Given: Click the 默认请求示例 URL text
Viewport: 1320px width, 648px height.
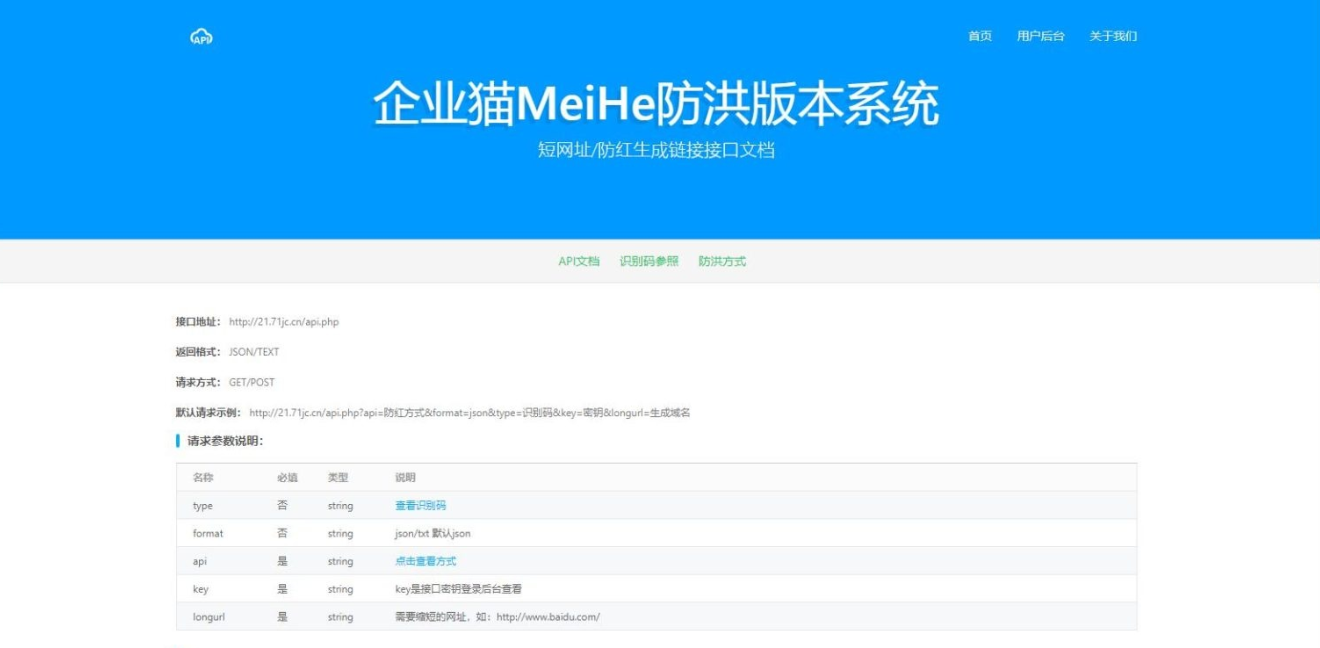Looking at the screenshot, I should 469,412.
